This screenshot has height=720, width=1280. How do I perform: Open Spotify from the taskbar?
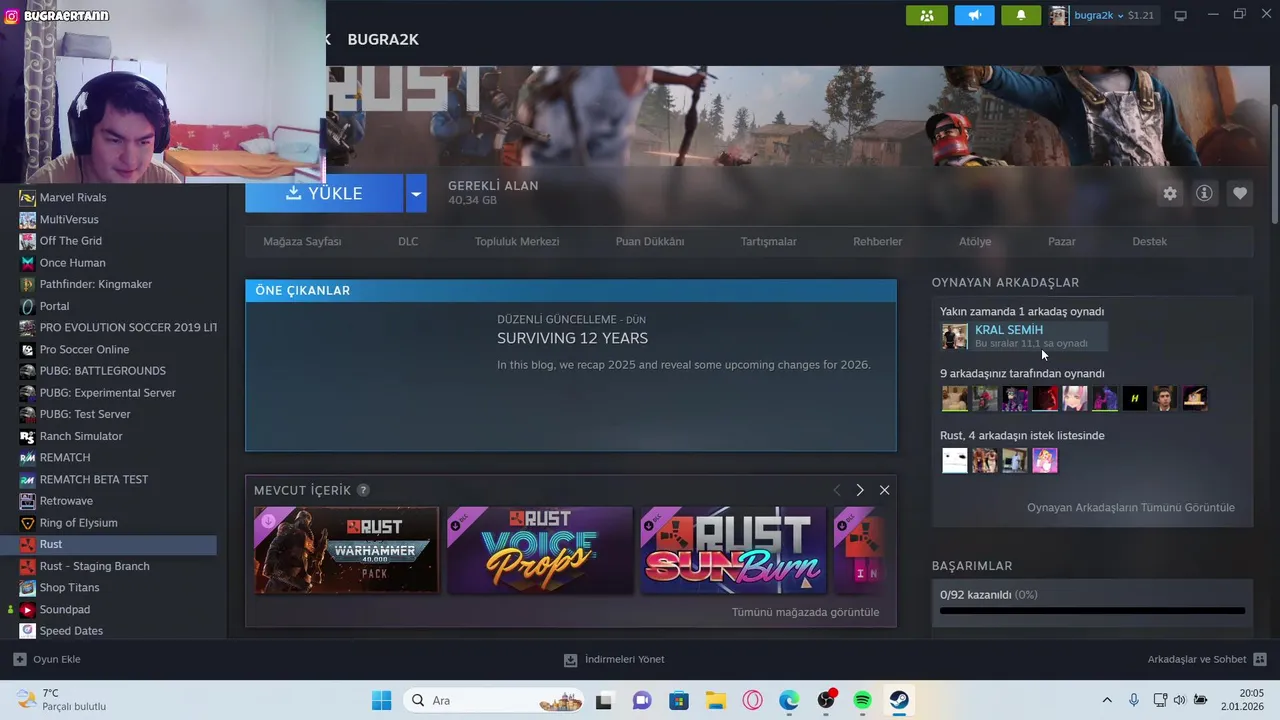863,700
